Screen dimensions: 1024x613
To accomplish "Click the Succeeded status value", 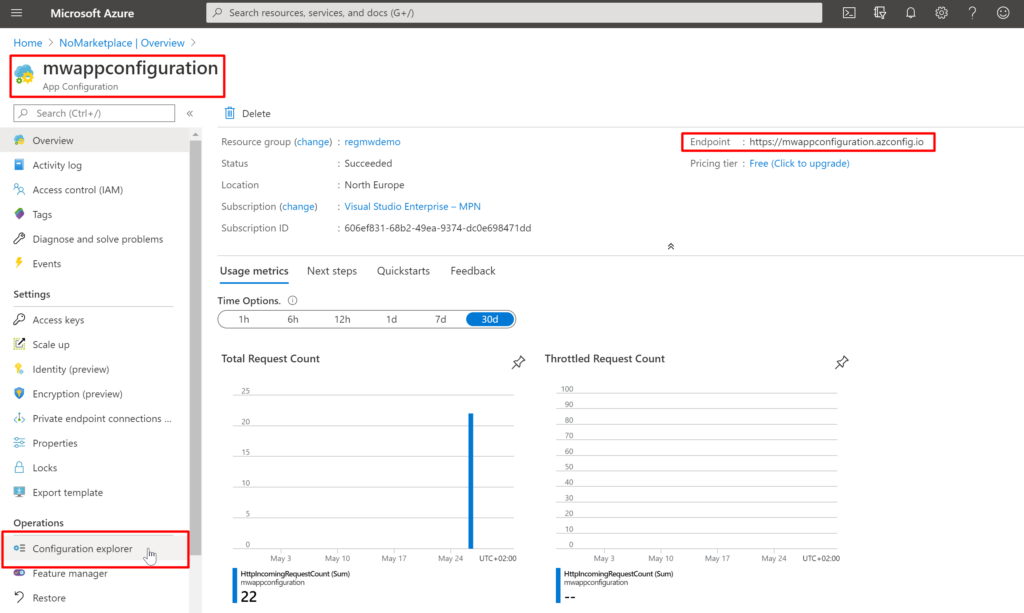I will [368, 163].
